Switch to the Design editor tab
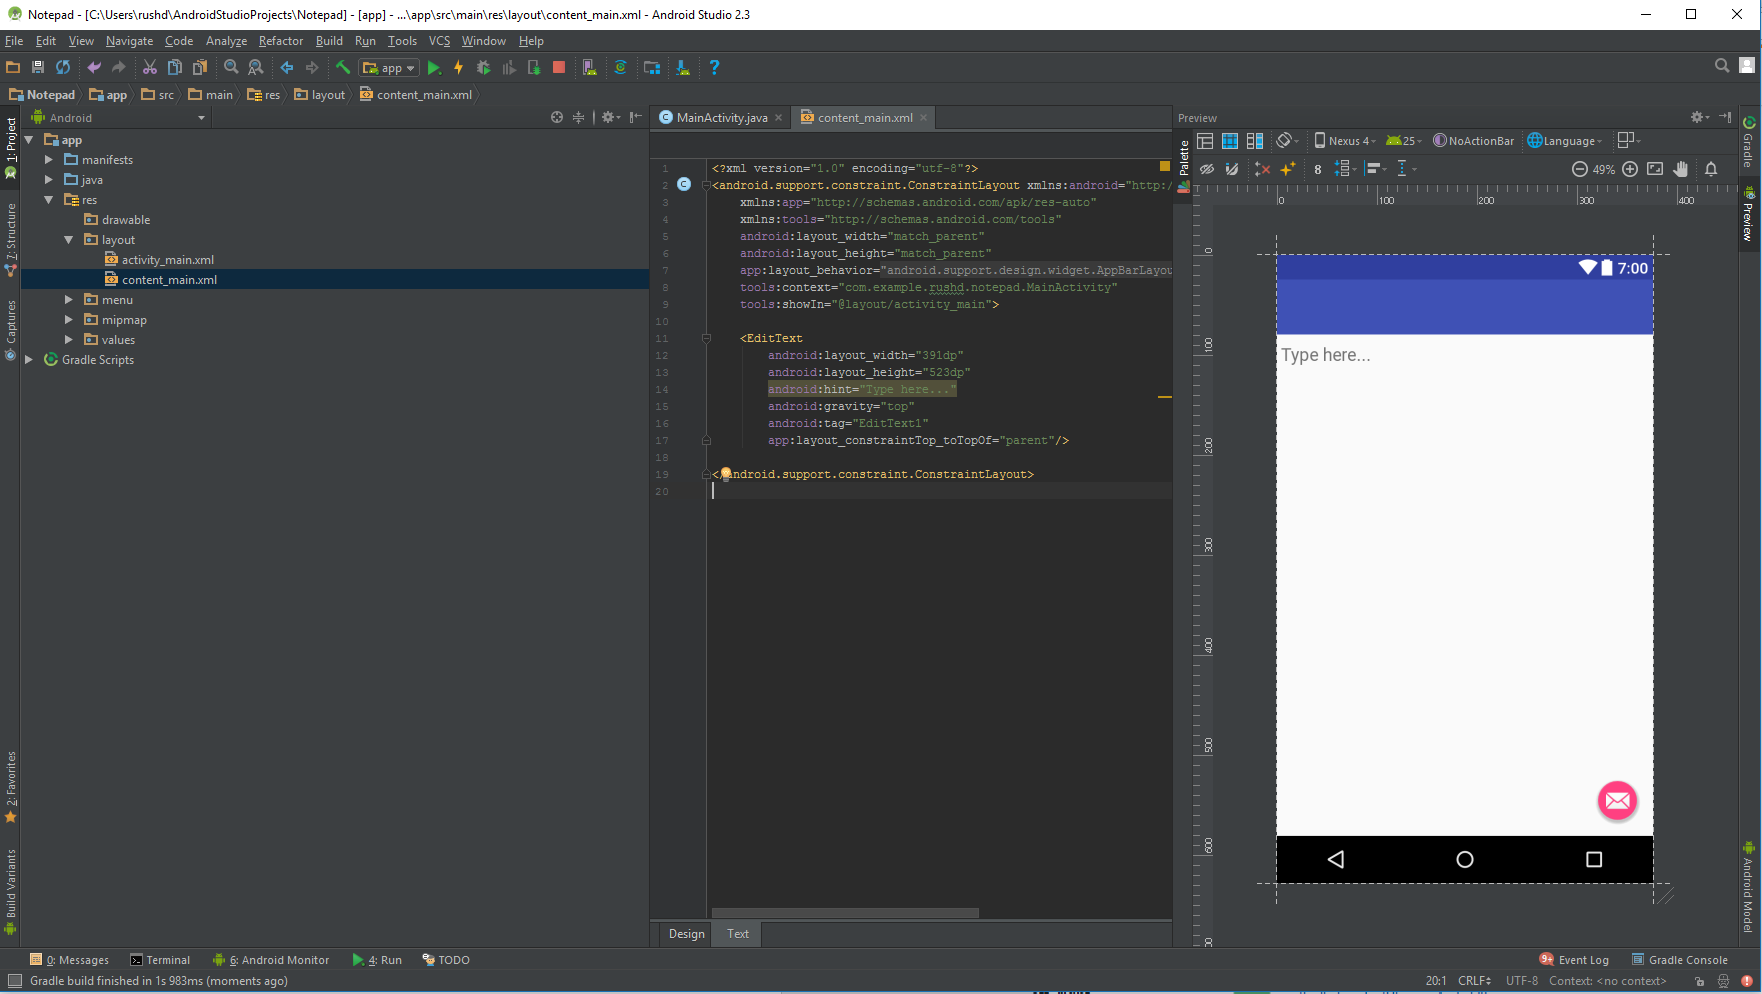The height and width of the screenshot is (994, 1762). [686, 934]
